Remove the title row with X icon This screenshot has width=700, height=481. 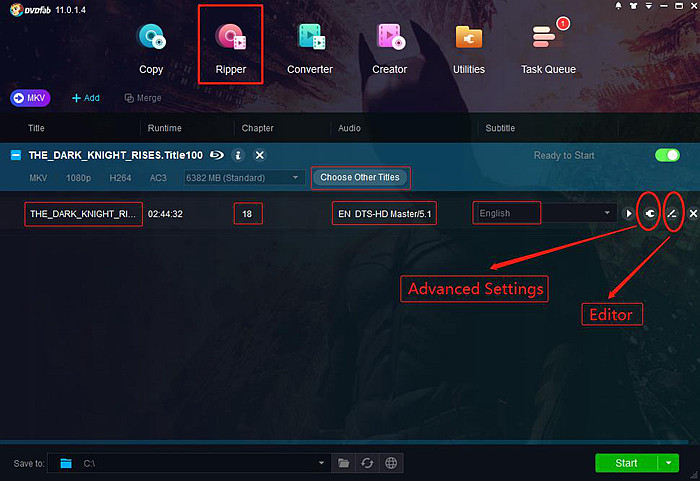(x=693, y=214)
